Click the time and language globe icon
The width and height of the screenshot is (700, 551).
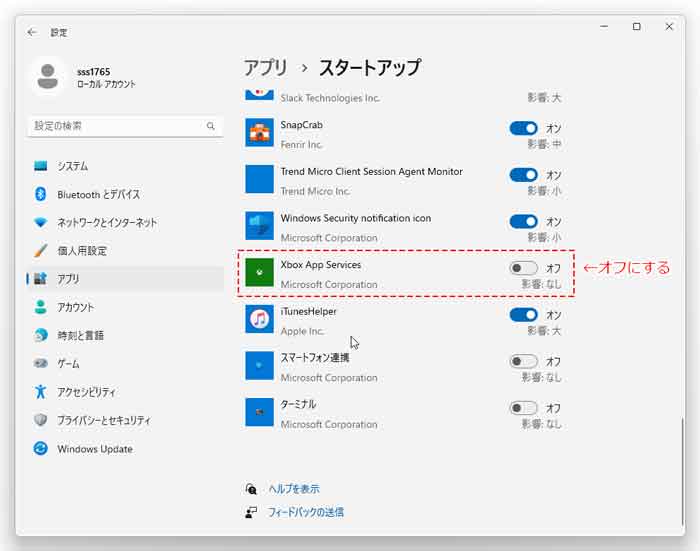tap(41, 335)
